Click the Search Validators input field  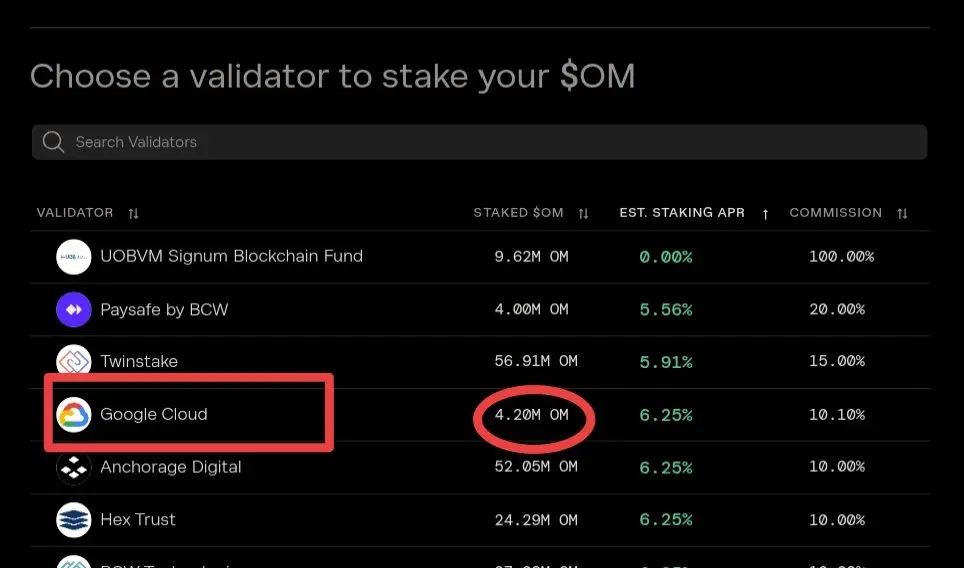(x=480, y=142)
